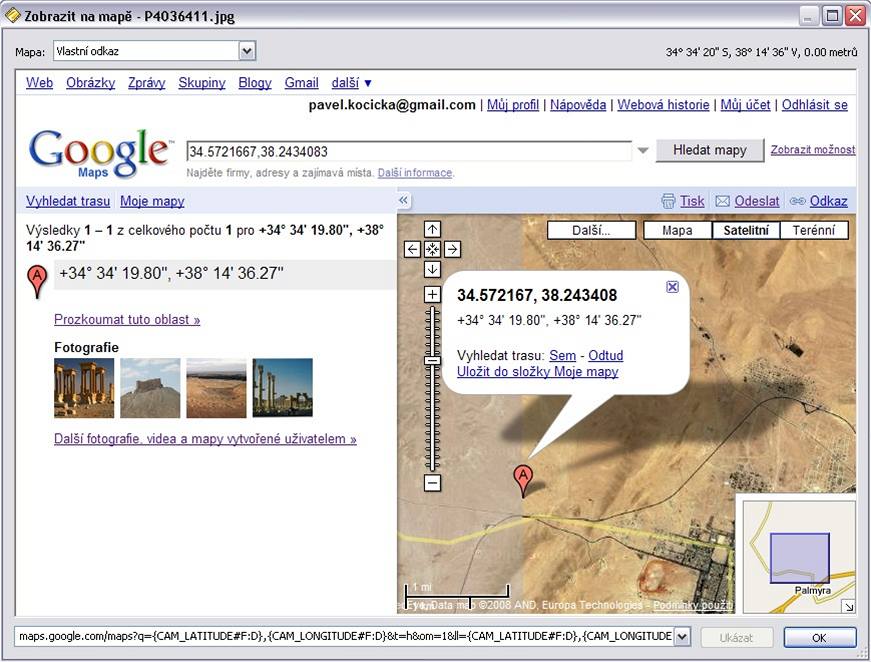This screenshot has height=662, width=871.
Task: Open the Obrázky link in top navigation
Action: click(90, 83)
